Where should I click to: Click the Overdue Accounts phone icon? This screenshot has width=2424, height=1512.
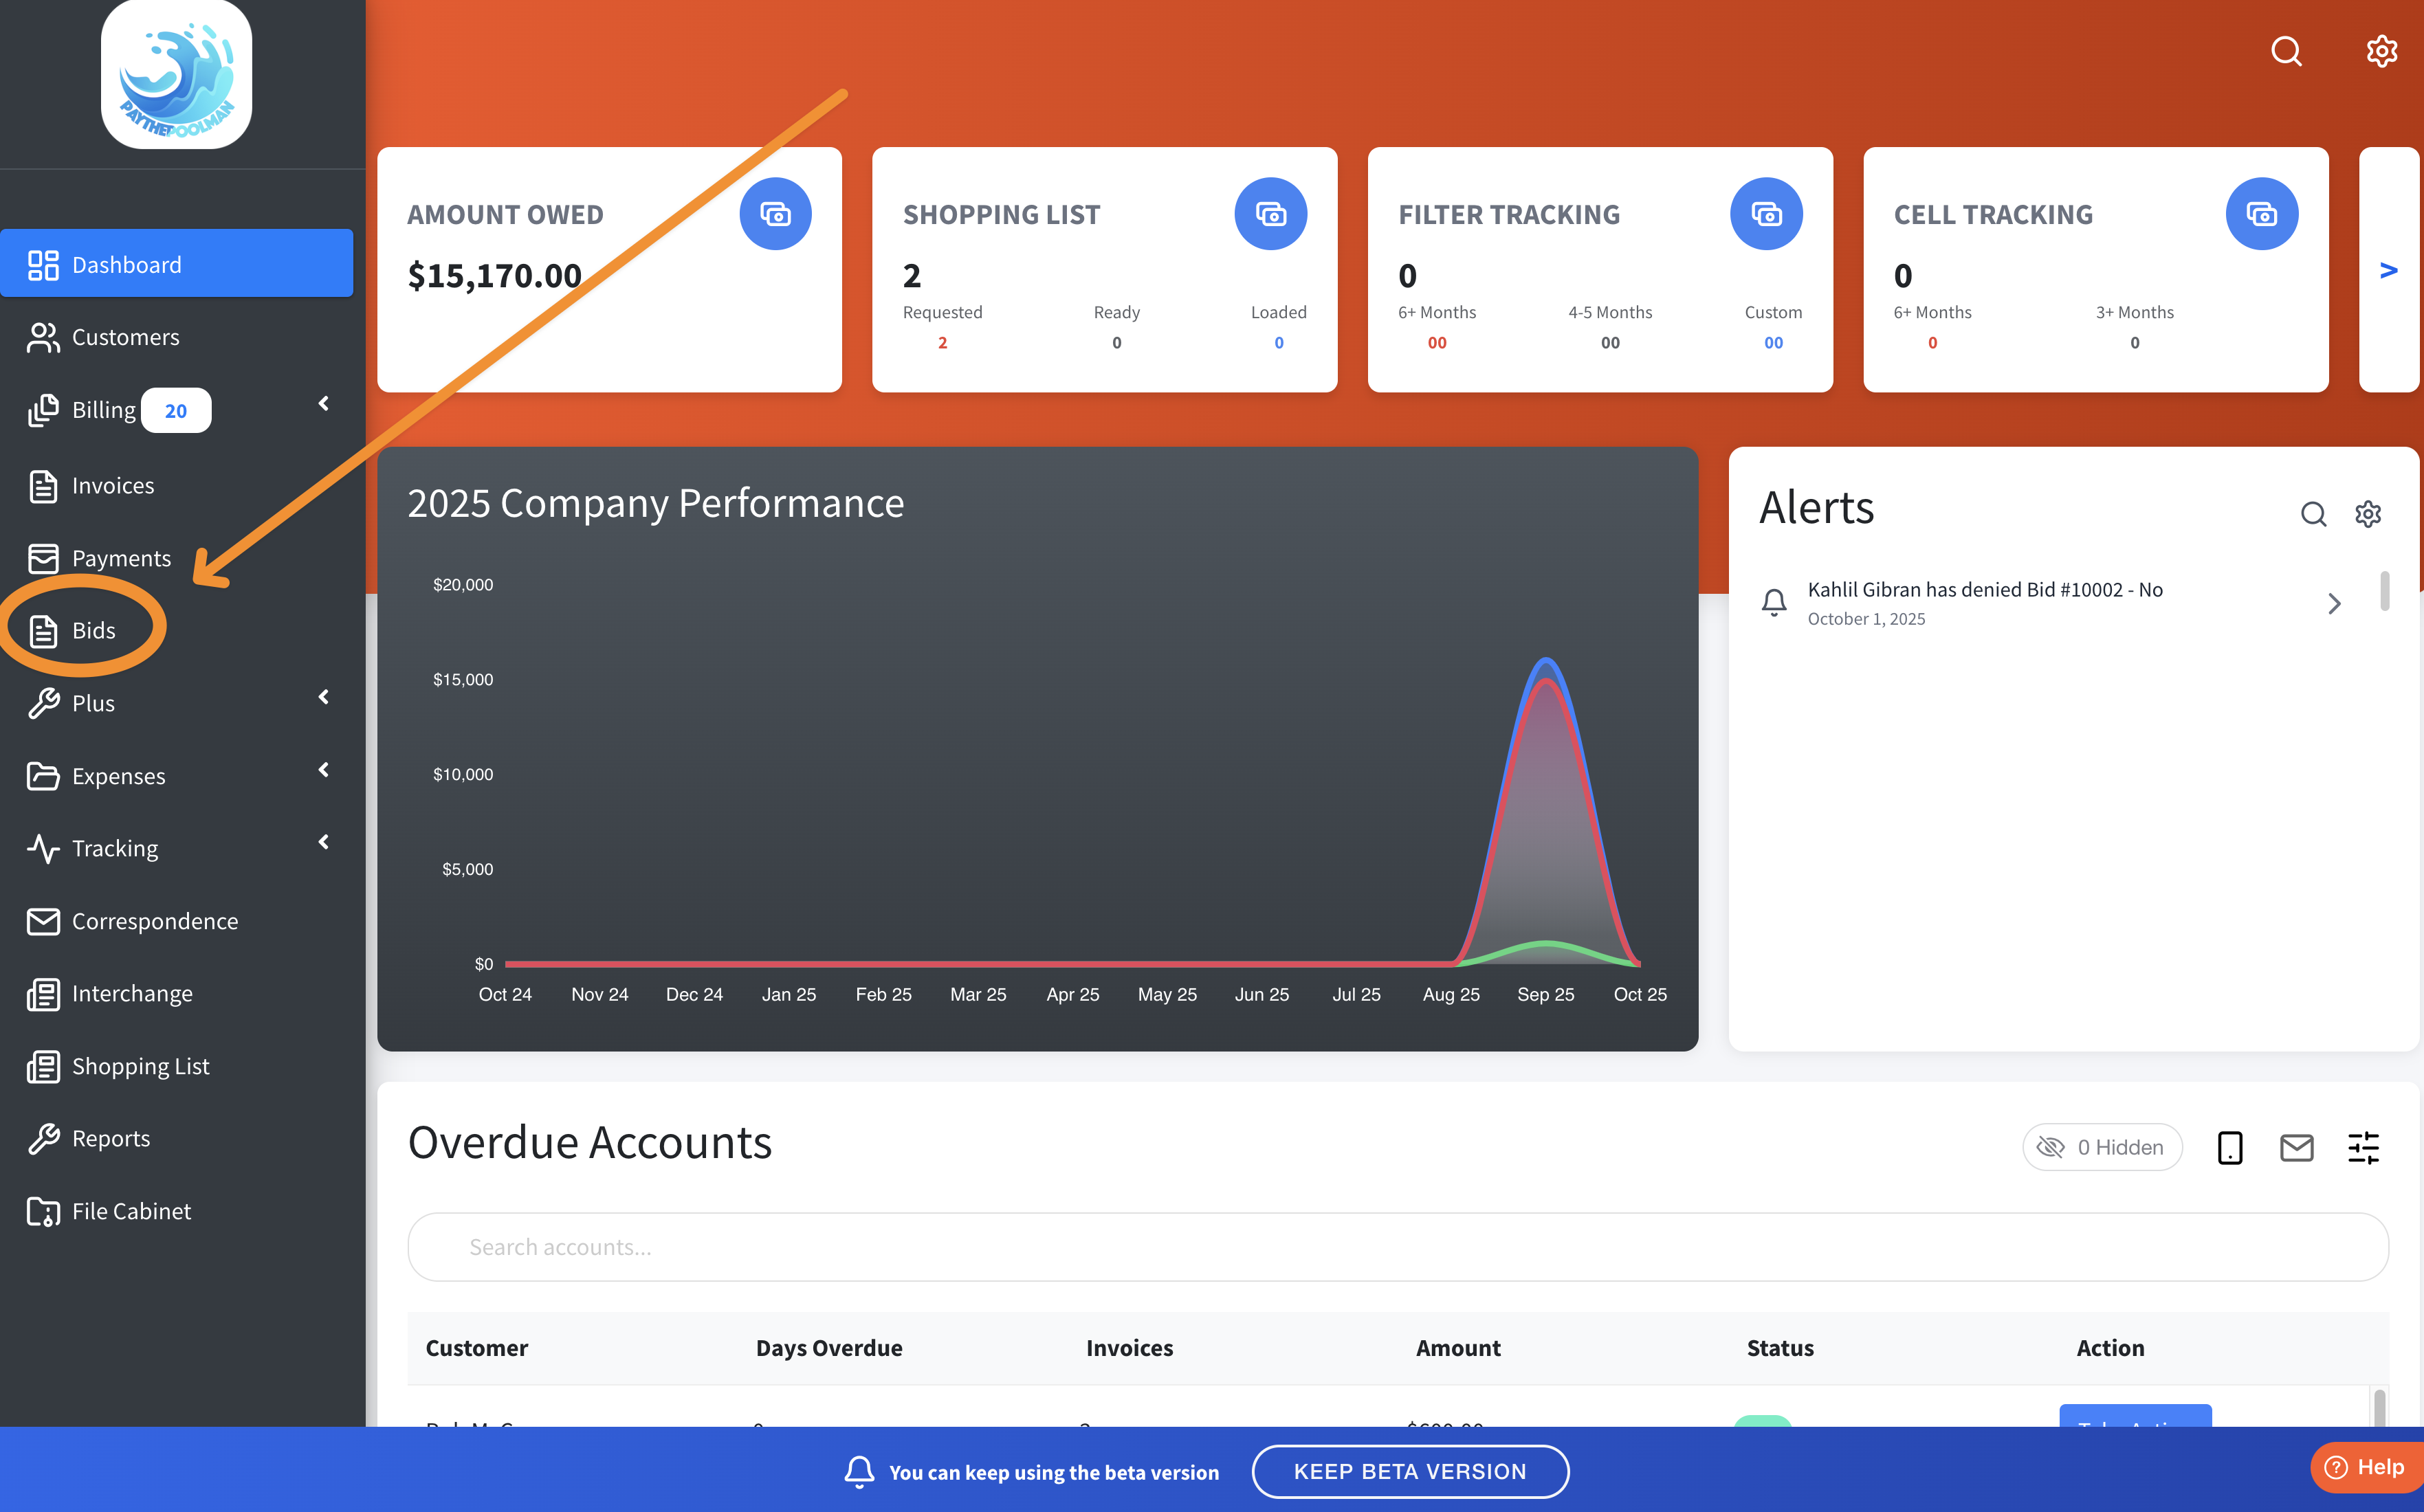tap(2229, 1147)
